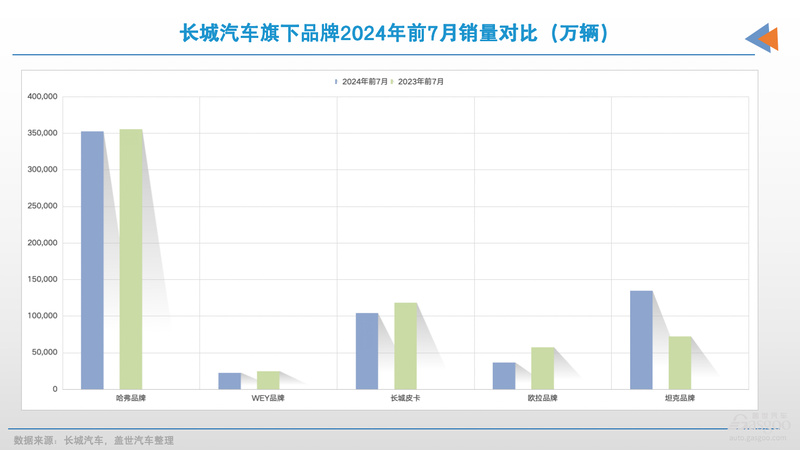
Task: Click the 欧拉品牌 axis label
Action: (543, 398)
